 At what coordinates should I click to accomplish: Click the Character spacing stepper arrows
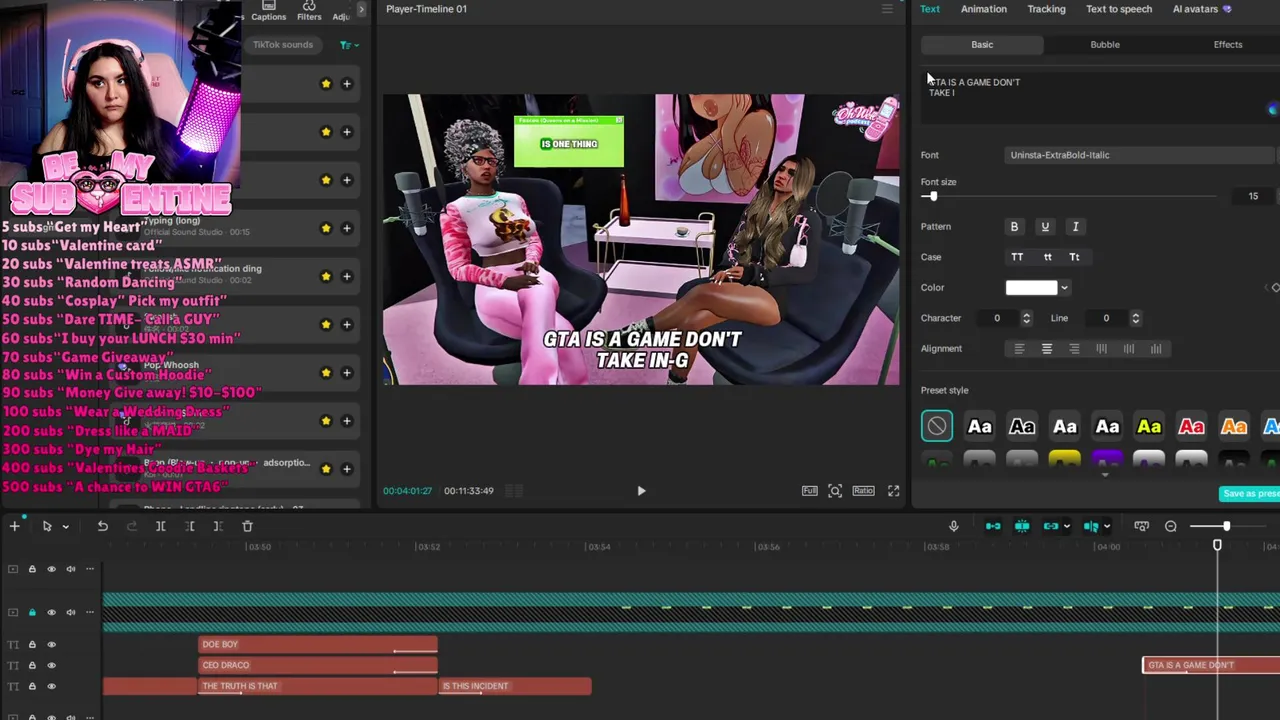coord(1026,318)
